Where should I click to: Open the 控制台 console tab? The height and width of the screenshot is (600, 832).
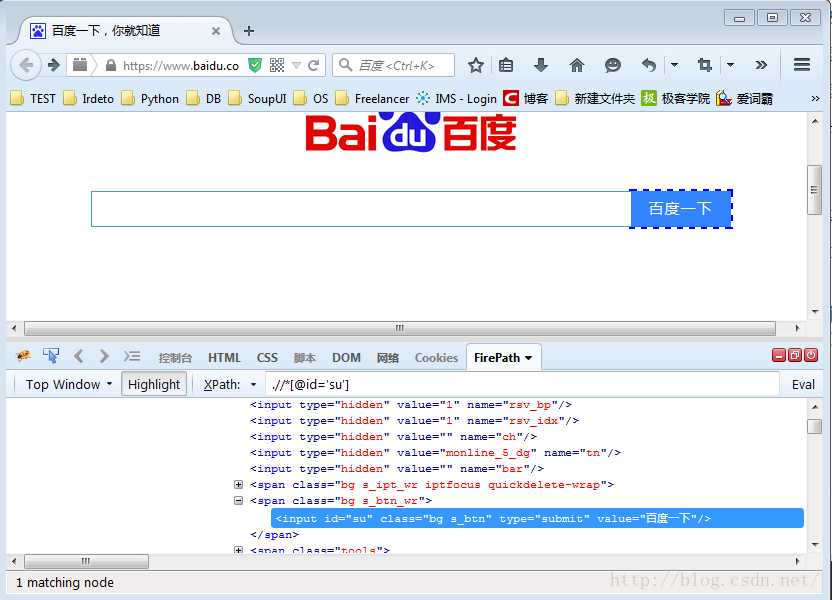pyautogui.click(x=175, y=358)
